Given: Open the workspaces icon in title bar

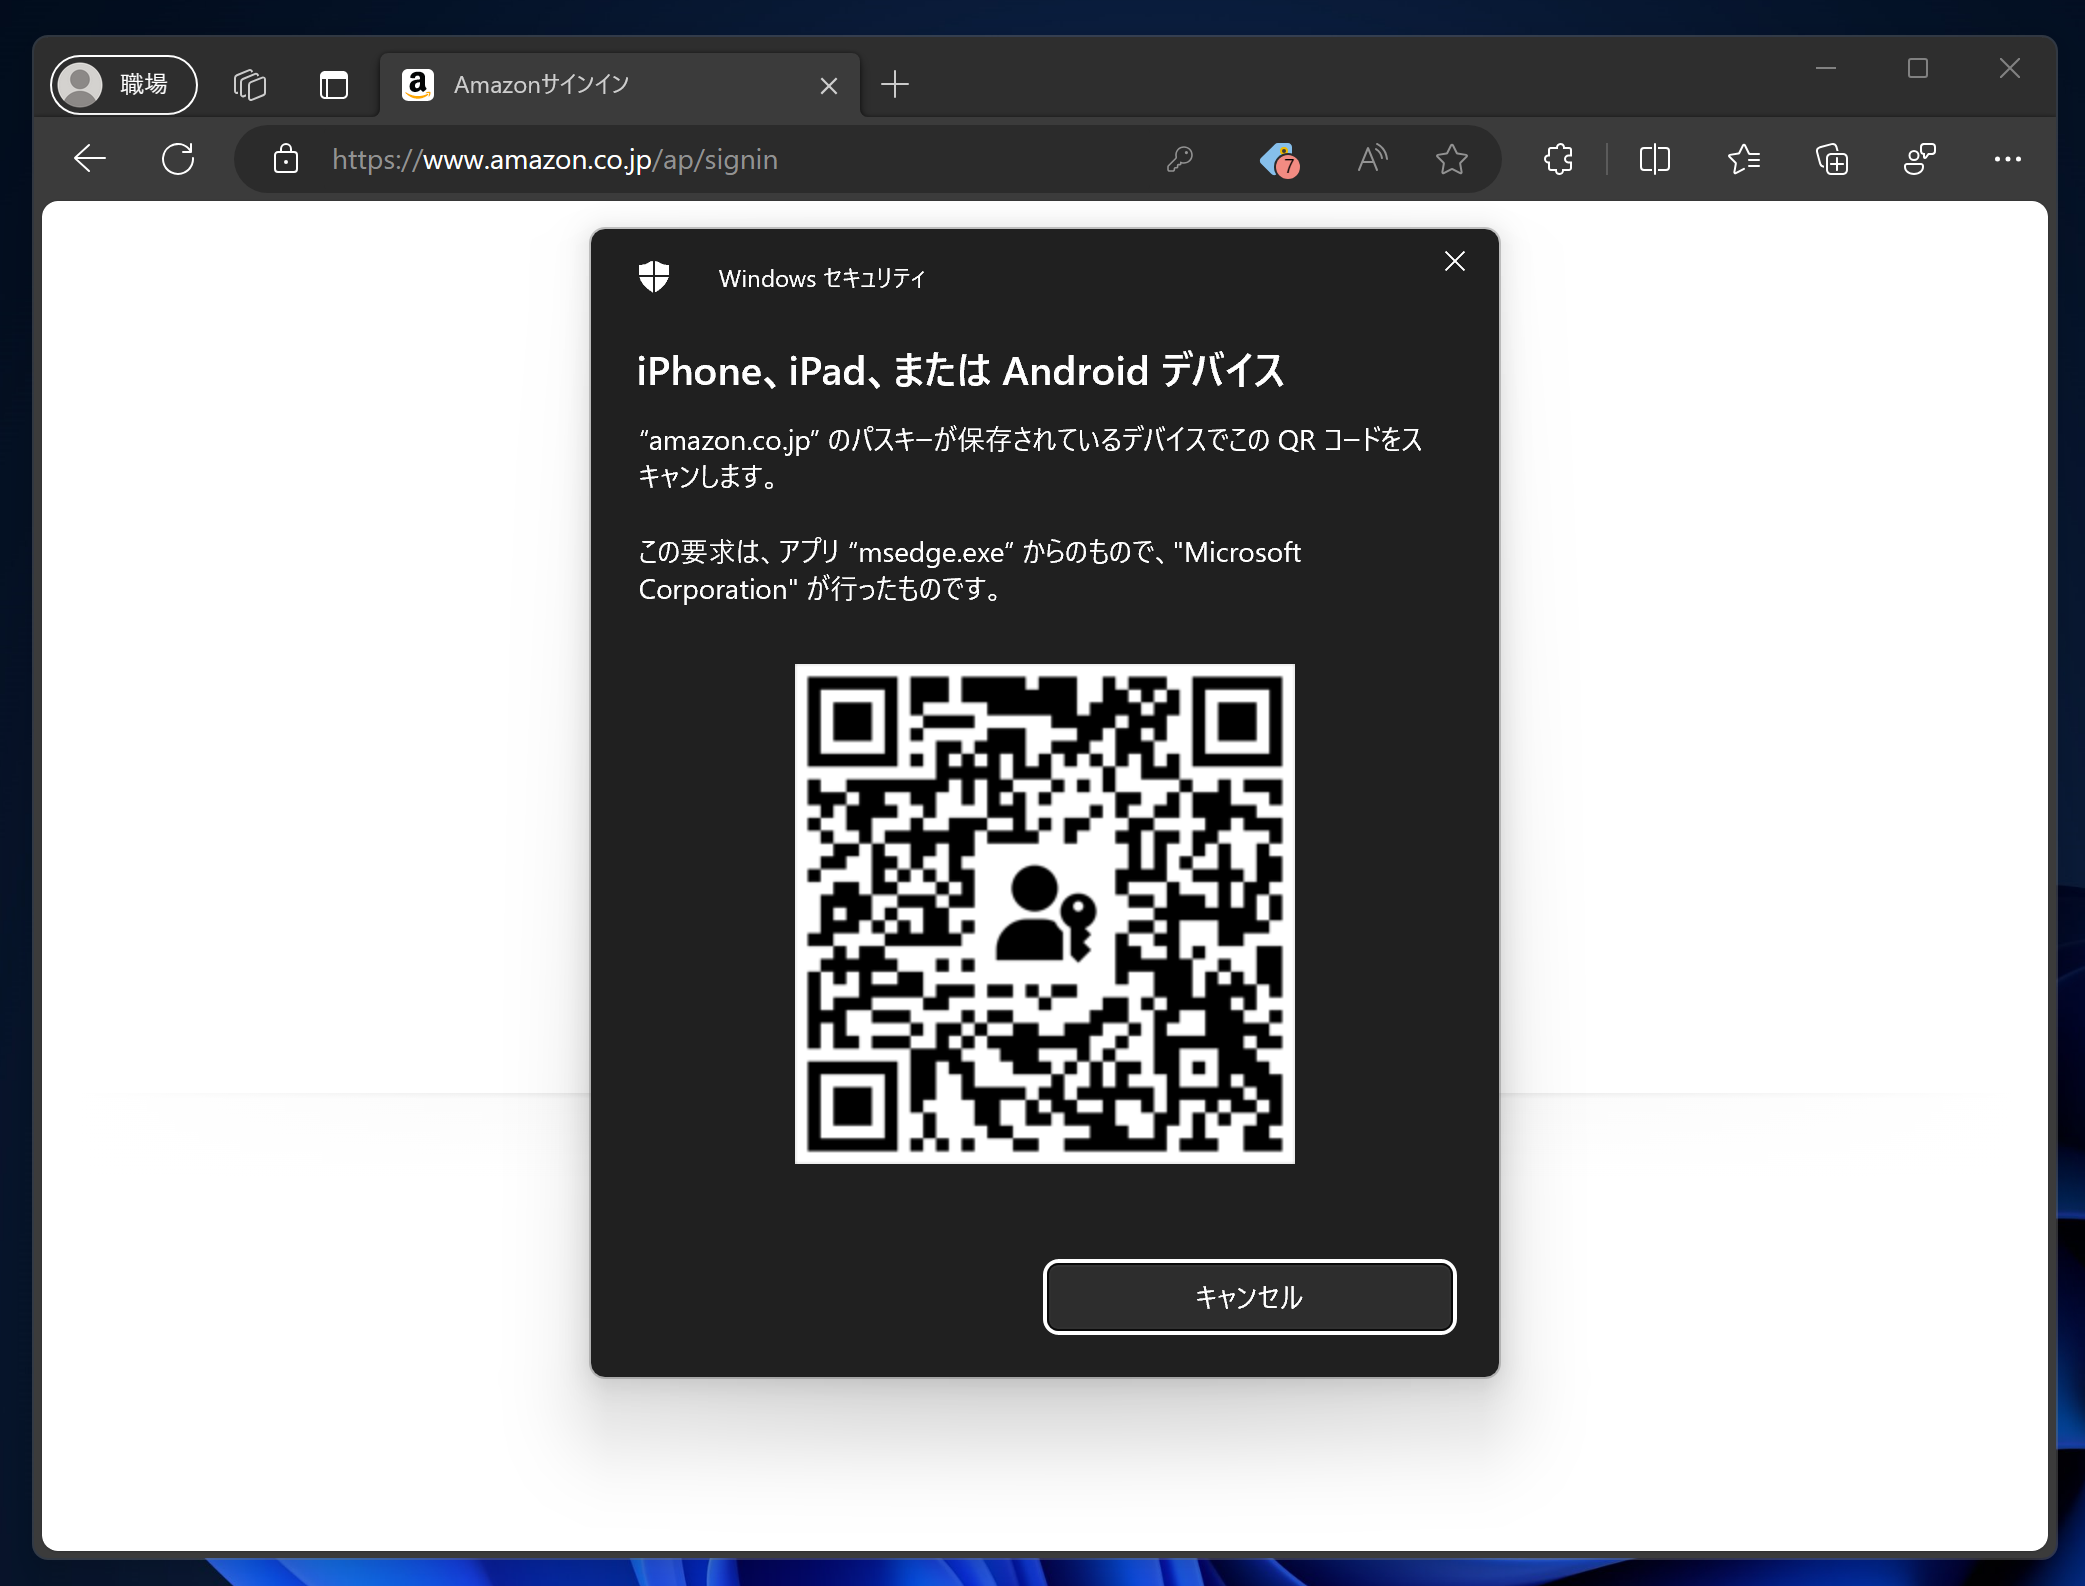Looking at the screenshot, I should point(250,85).
